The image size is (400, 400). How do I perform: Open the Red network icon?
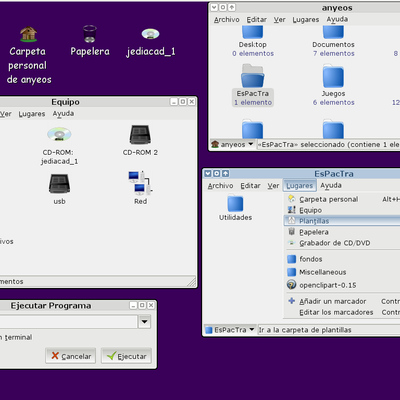click(x=140, y=183)
